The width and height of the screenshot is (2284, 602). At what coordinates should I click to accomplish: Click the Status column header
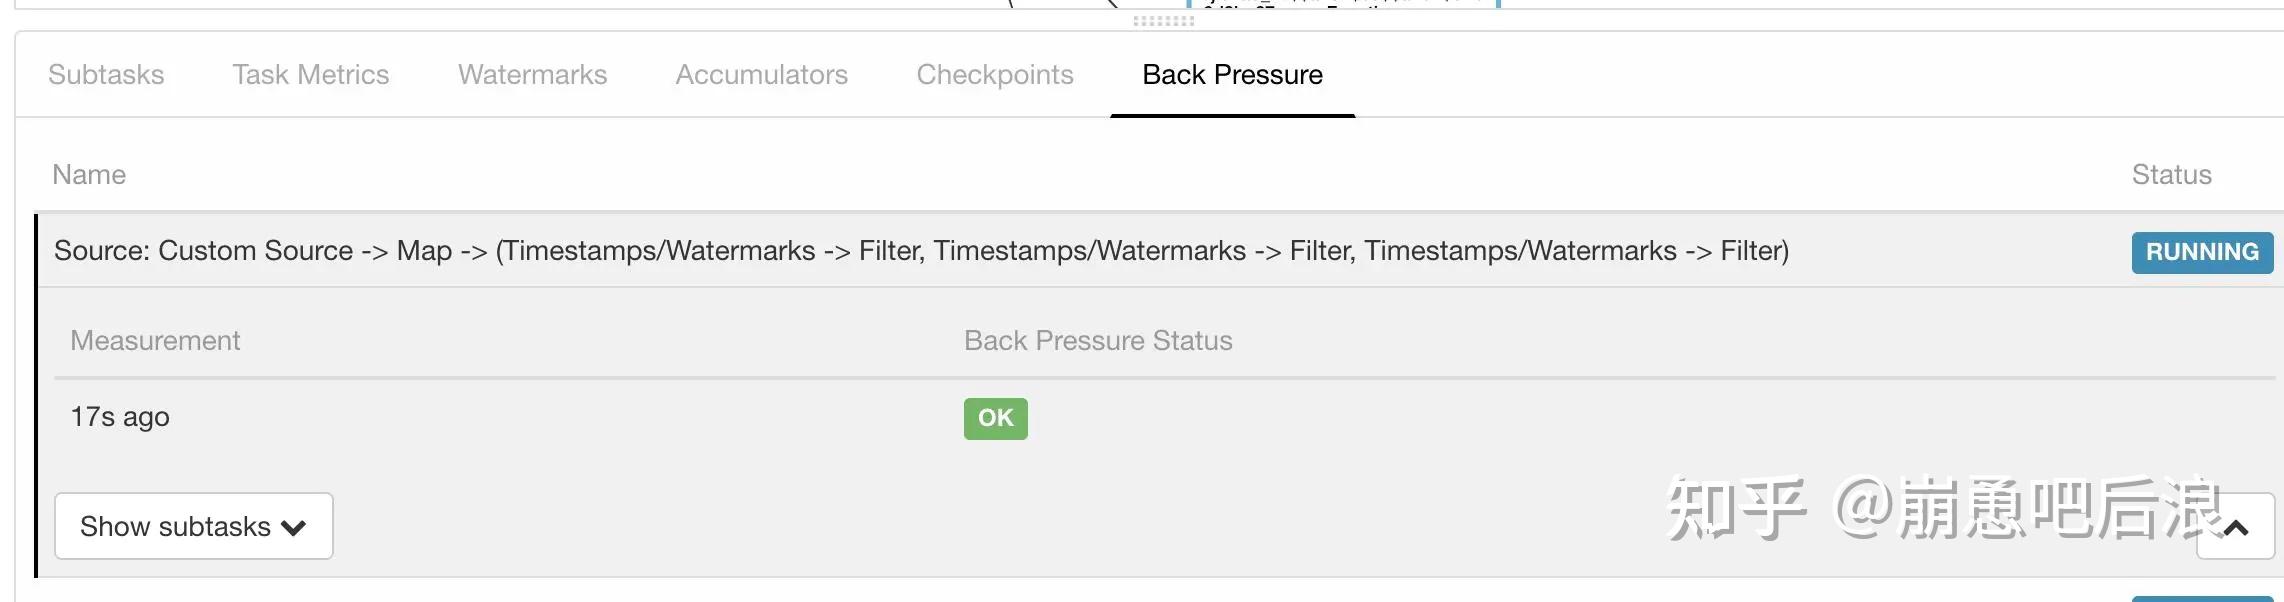pyautogui.click(x=2171, y=175)
